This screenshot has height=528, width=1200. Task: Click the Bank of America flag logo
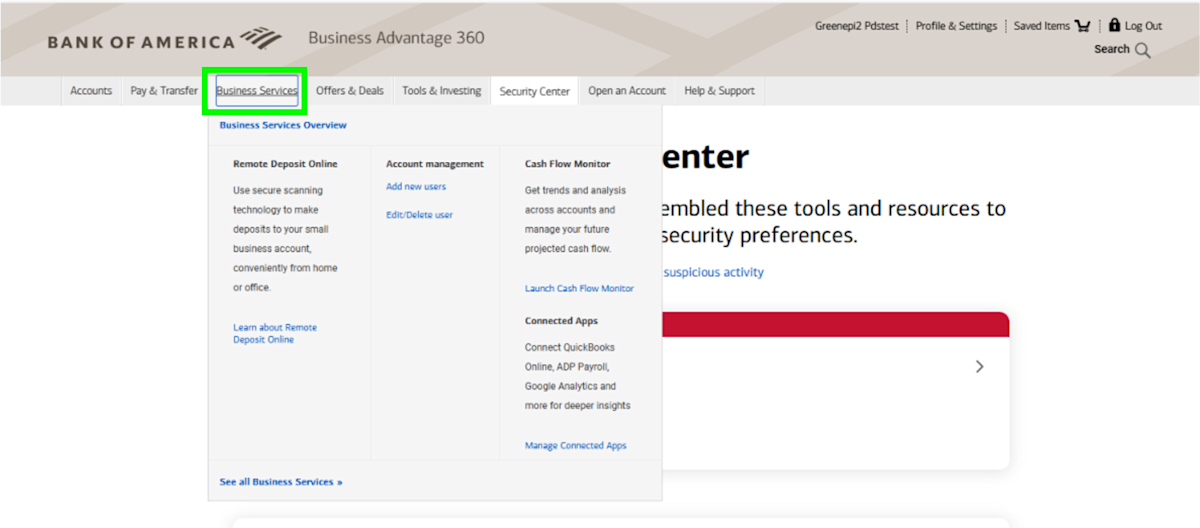(261, 39)
